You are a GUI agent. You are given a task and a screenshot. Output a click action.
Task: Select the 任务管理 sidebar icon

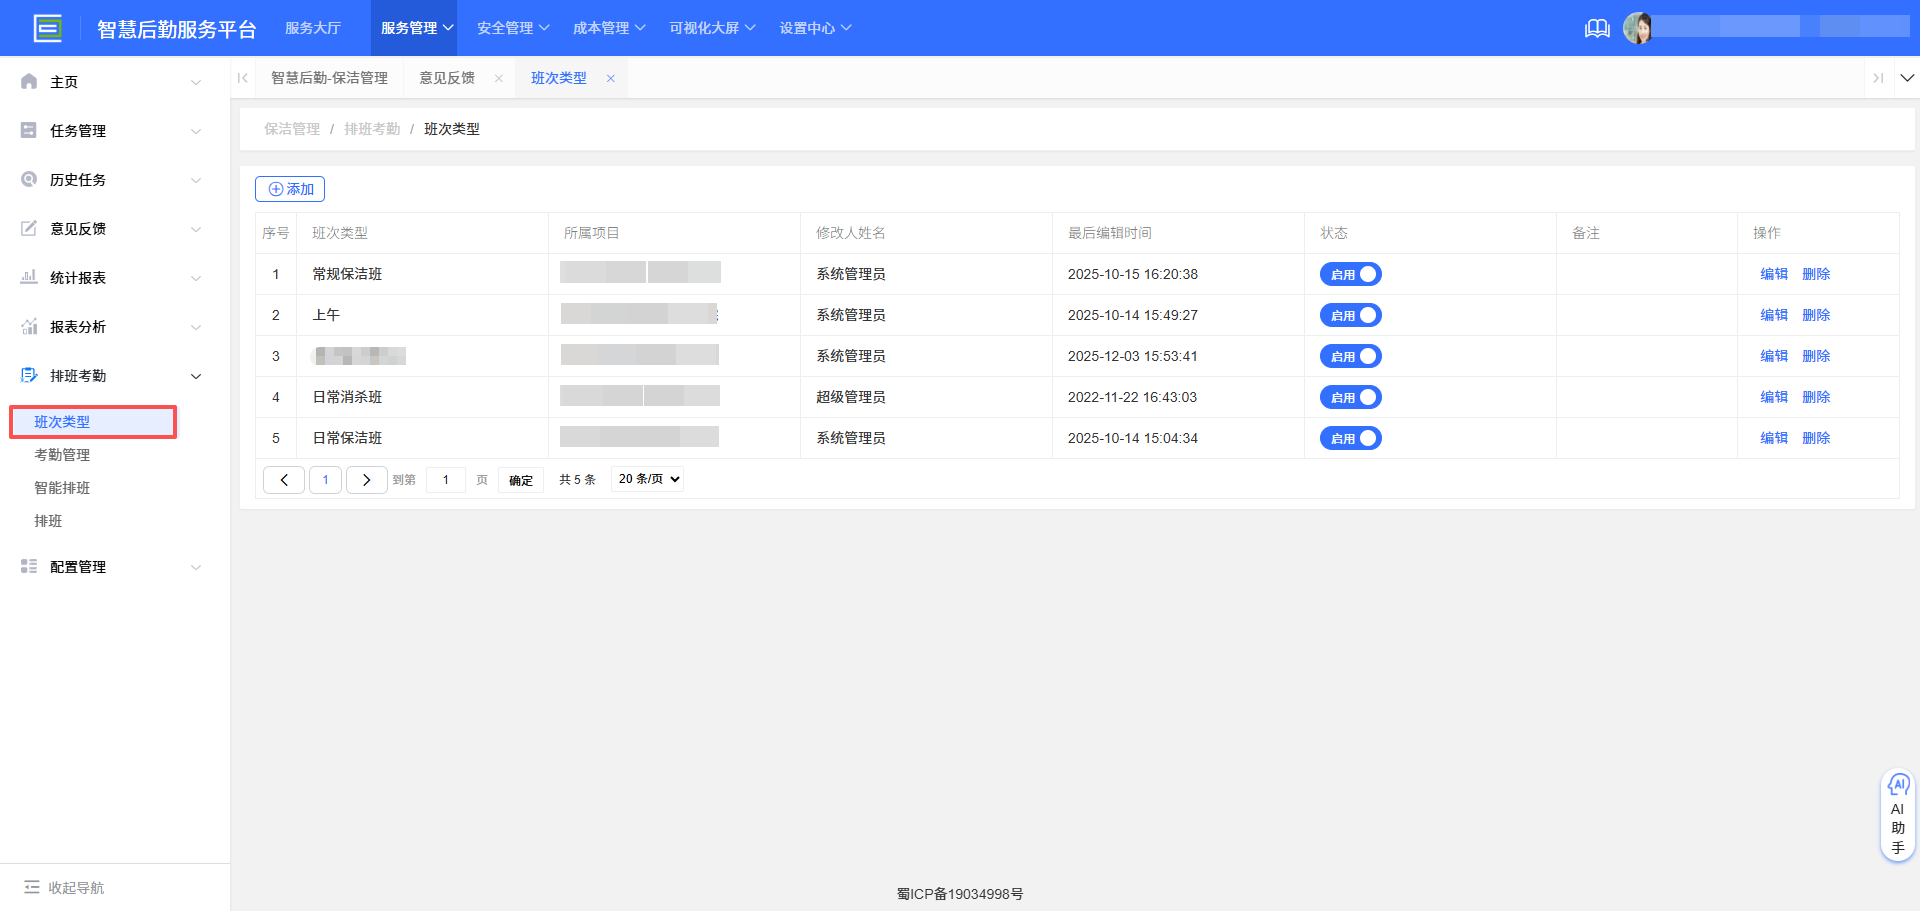tap(29, 130)
